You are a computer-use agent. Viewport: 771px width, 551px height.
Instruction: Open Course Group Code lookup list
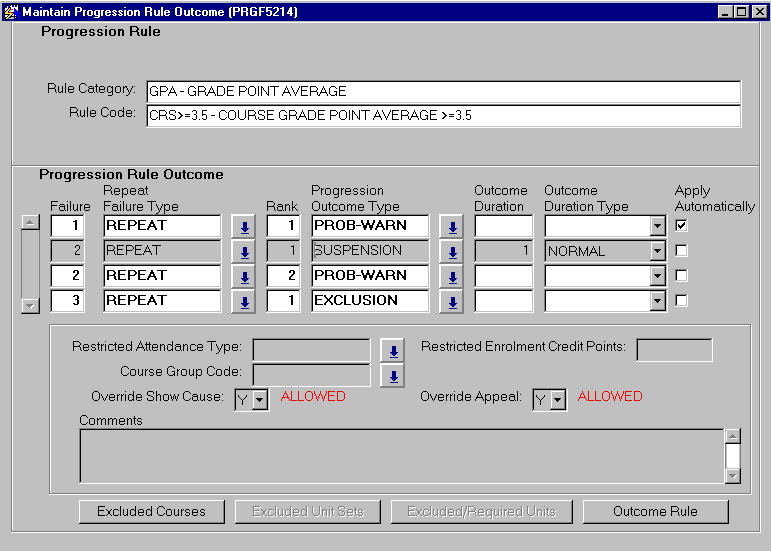click(x=394, y=376)
